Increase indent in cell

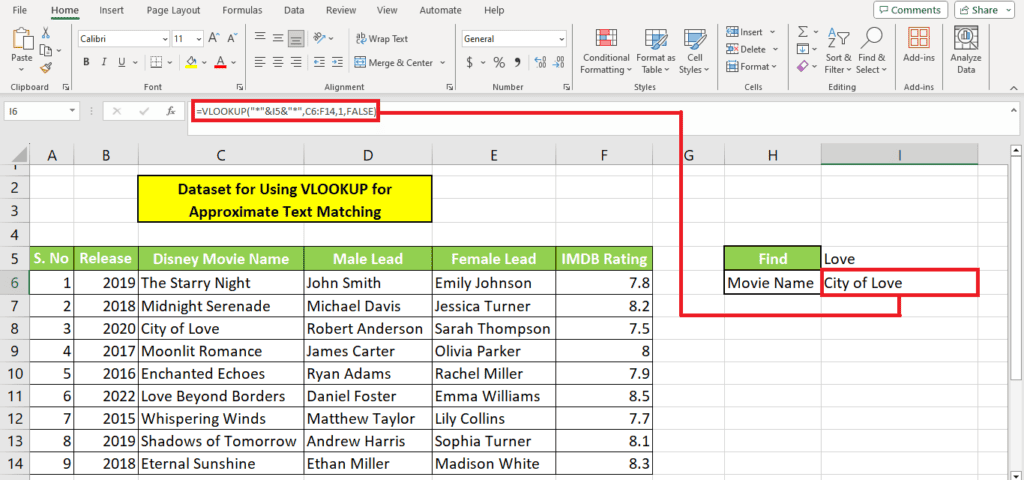coord(337,63)
